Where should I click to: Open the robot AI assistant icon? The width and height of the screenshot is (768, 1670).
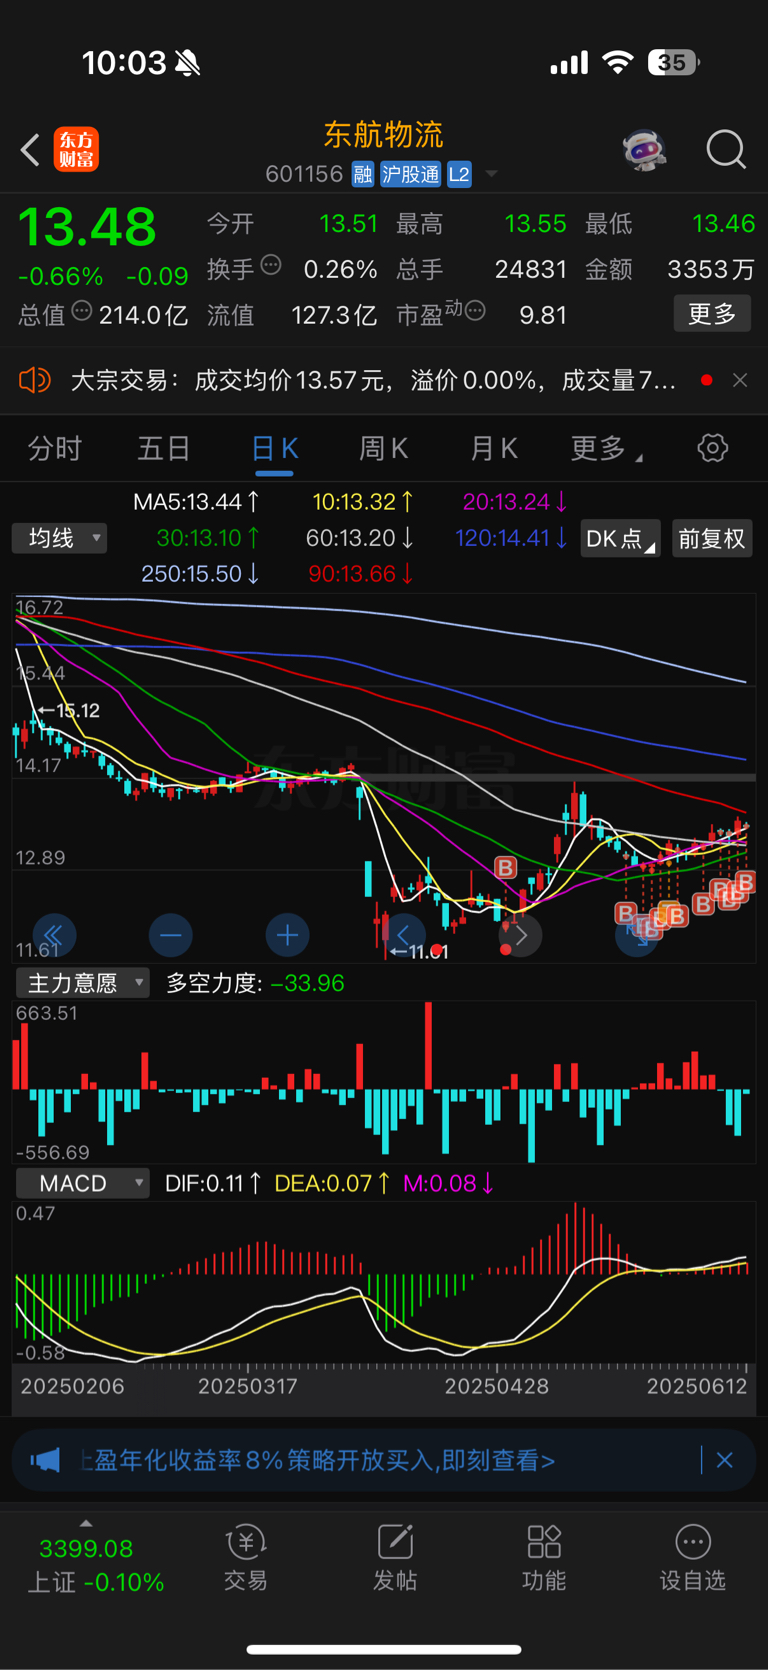coord(644,150)
